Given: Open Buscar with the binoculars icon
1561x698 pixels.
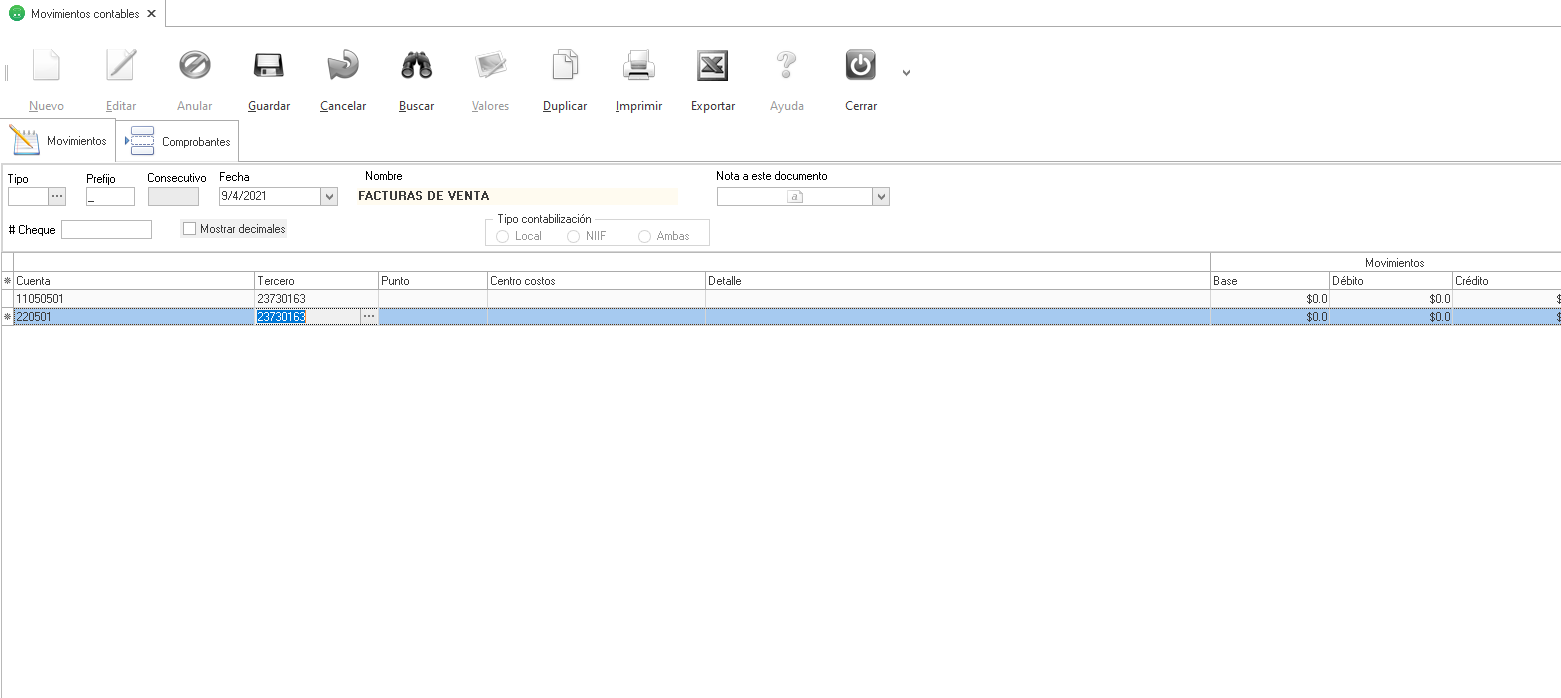Looking at the screenshot, I should 416,66.
